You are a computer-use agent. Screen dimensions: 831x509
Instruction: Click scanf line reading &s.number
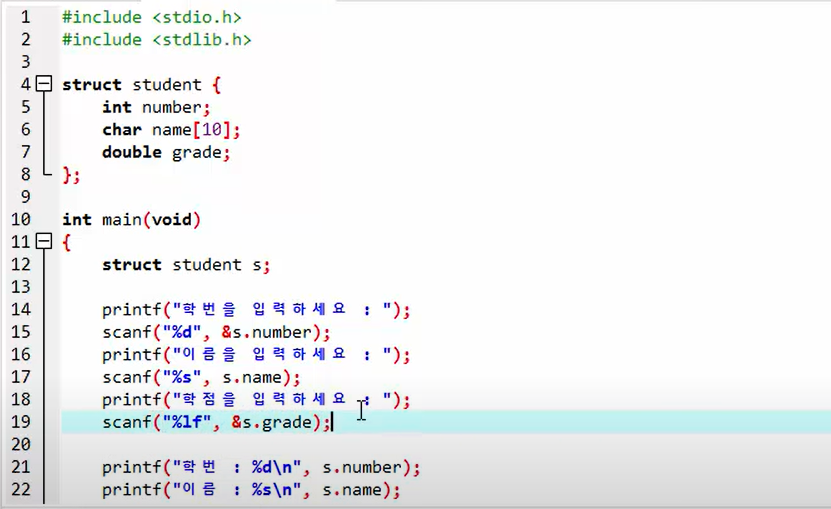tap(216, 332)
